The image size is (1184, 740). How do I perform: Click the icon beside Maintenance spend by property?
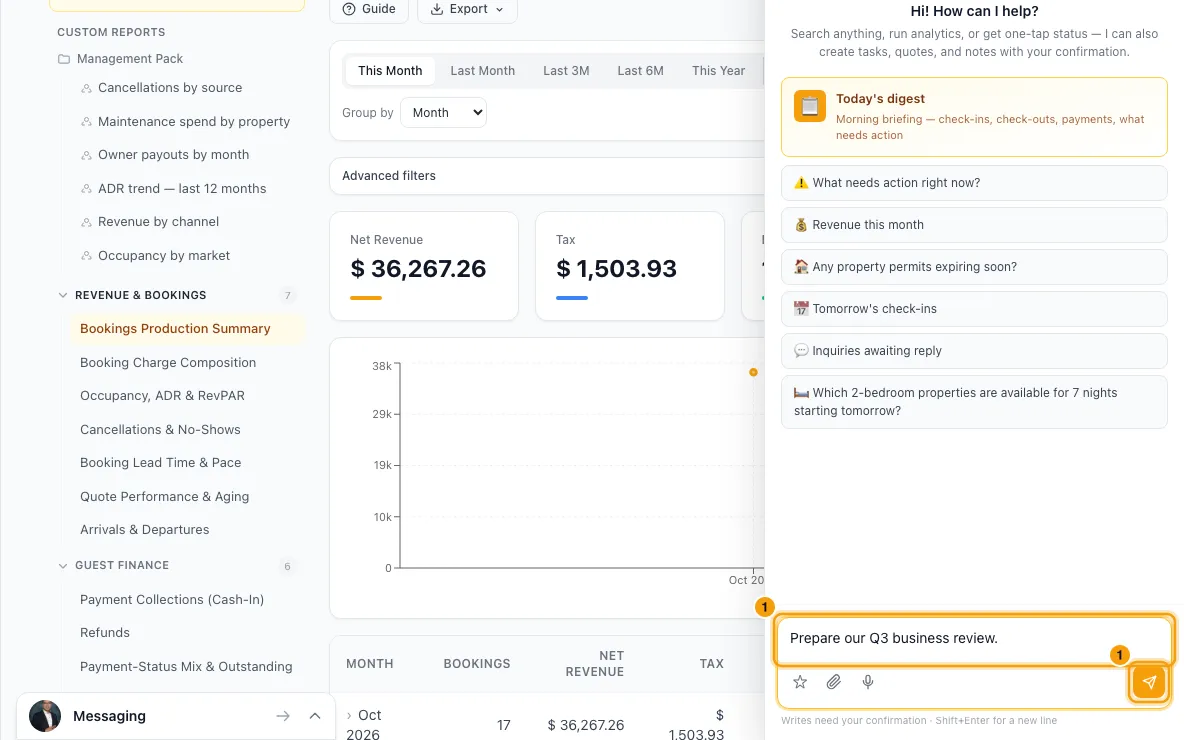pyautogui.click(x=86, y=122)
